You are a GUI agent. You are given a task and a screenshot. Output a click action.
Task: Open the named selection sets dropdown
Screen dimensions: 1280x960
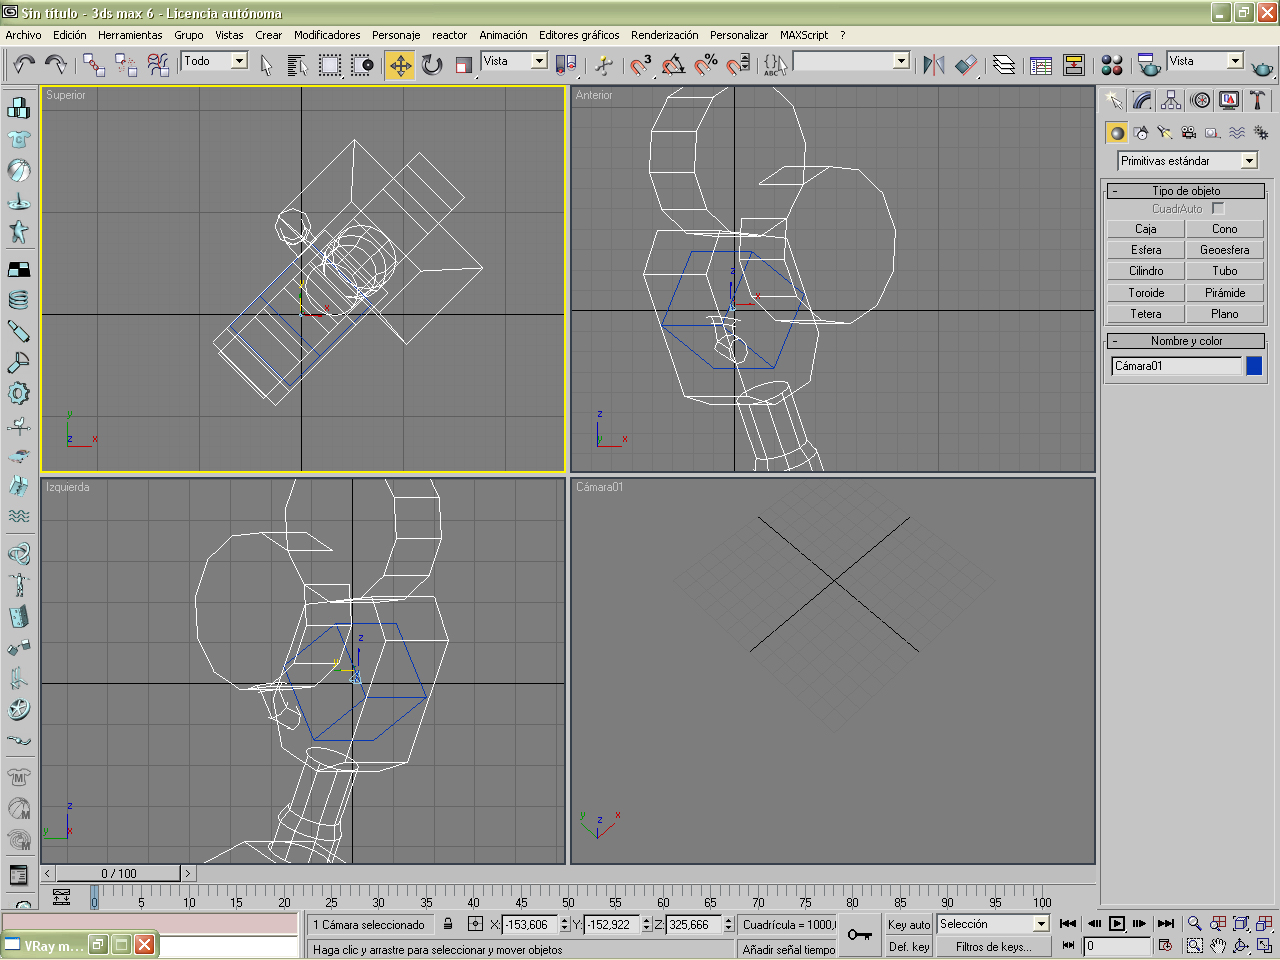tap(901, 61)
